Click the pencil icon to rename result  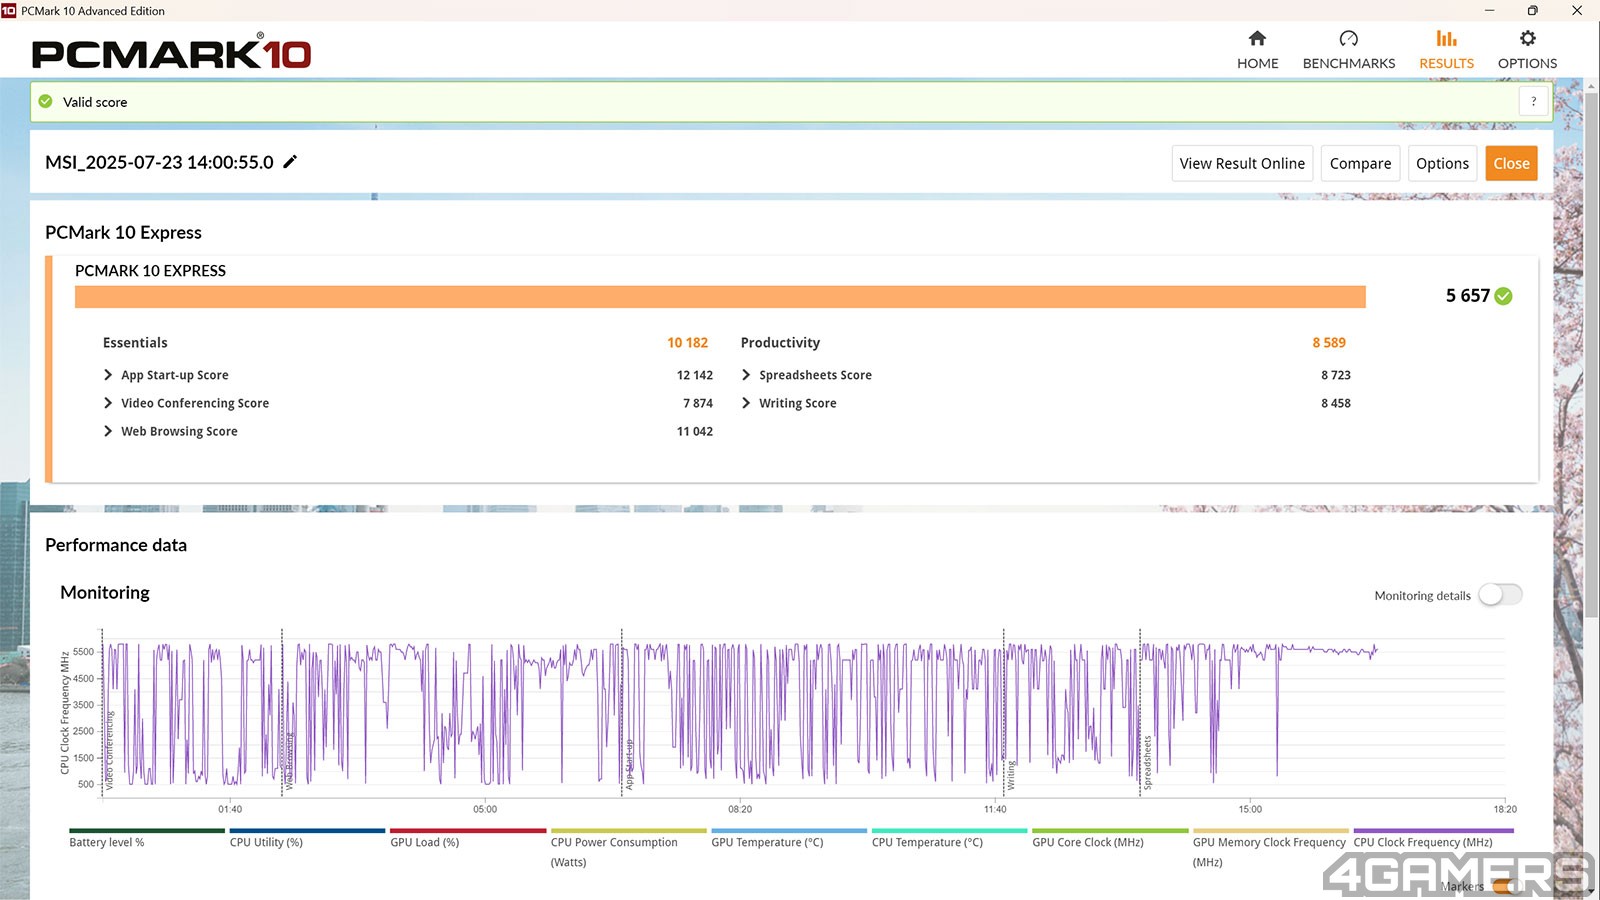pyautogui.click(x=290, y=162)
